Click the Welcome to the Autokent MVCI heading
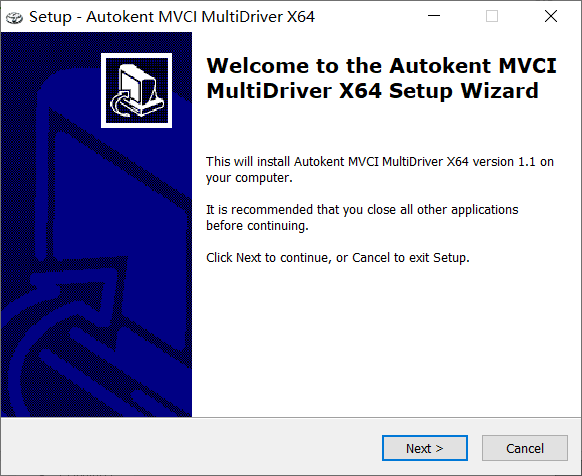This screenshot has height=476, width=582. 381,78
